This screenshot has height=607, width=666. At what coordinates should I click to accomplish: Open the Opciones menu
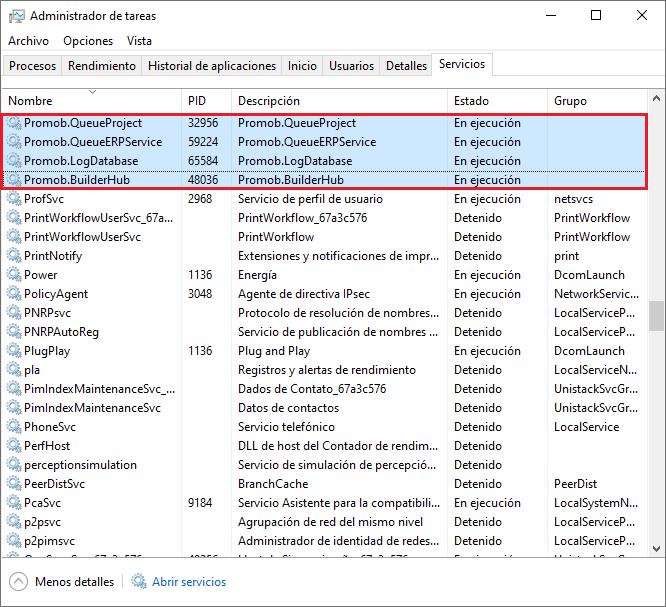[88, 41]
